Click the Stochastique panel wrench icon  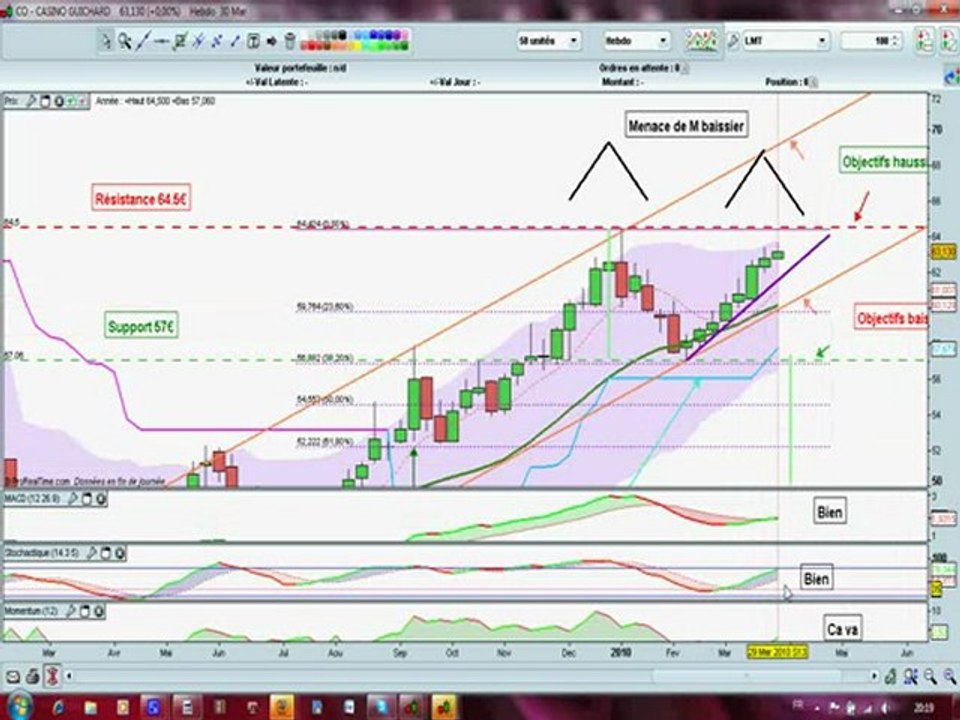tap(91, 553)
